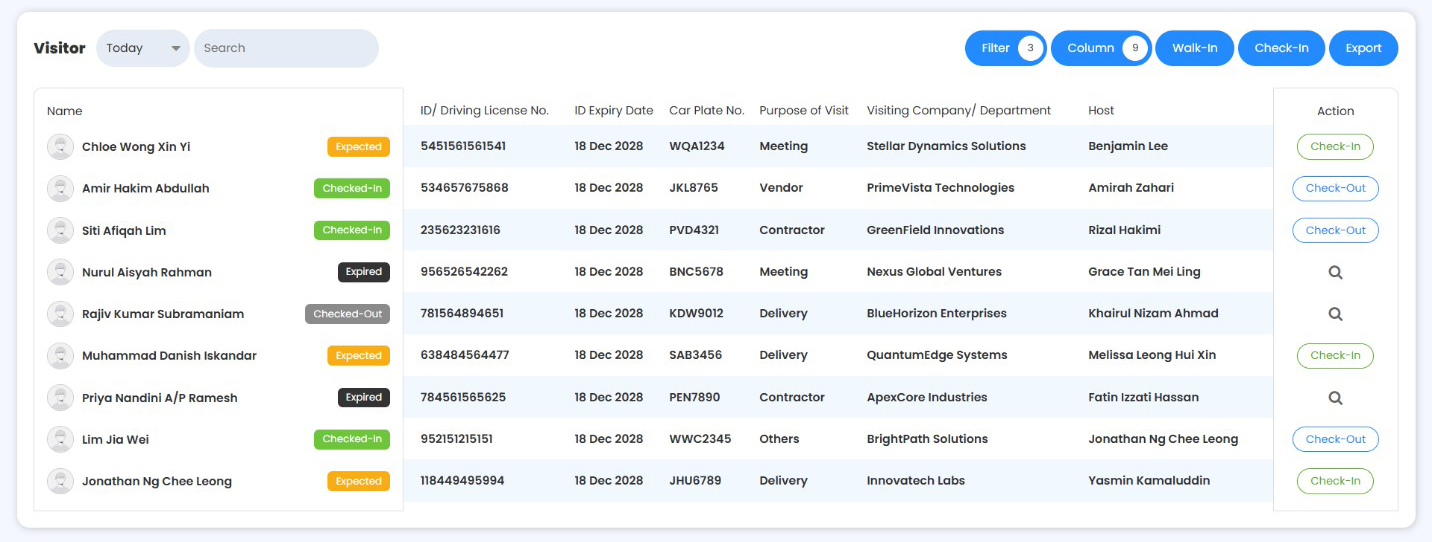Sort by ID Expiry Date column header
1432x542 pixels.
614,111
